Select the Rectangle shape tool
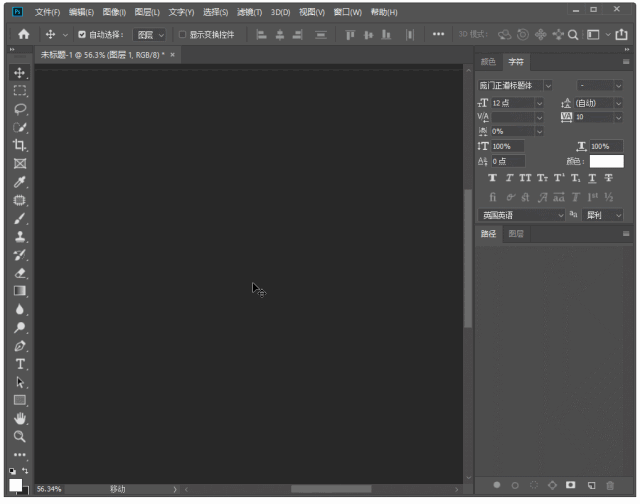 pos(19,400)
